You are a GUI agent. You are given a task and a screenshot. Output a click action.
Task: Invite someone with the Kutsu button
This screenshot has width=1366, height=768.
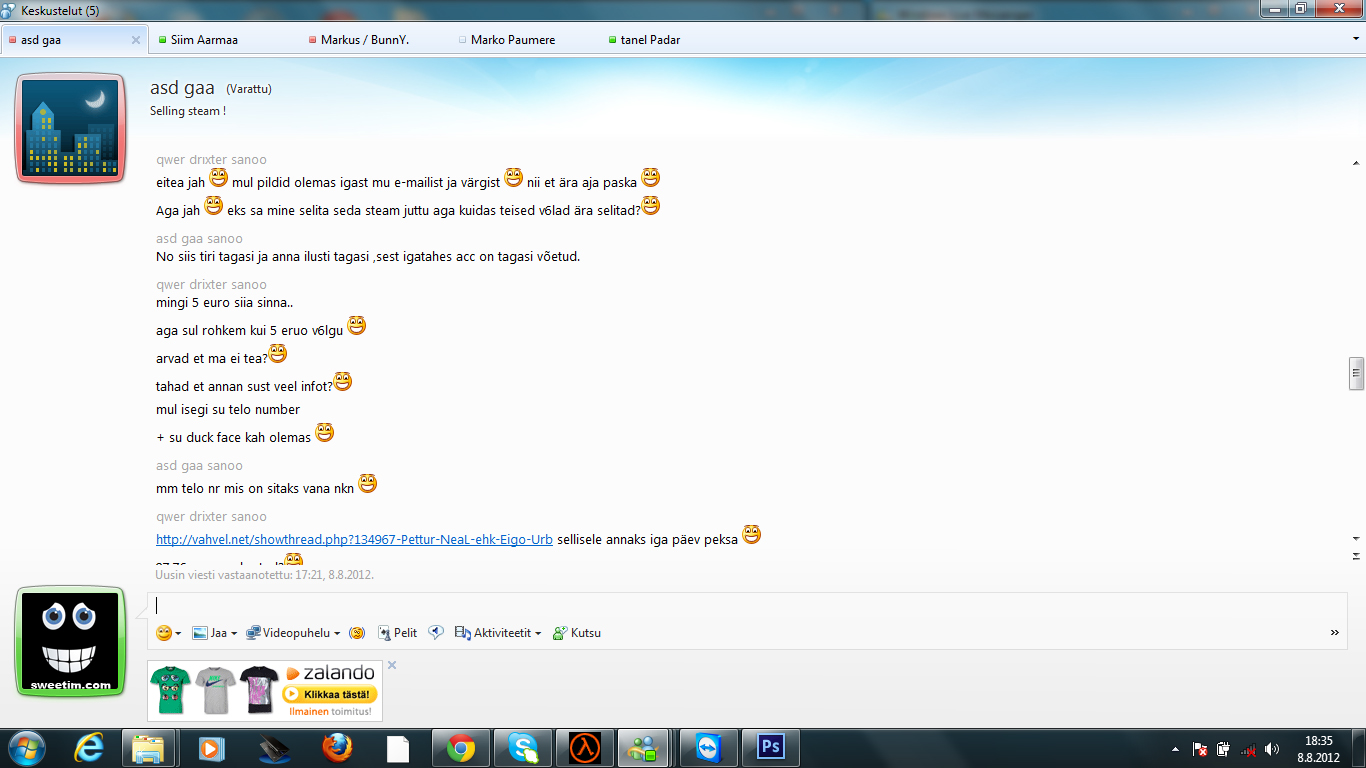tap(577, 633)
